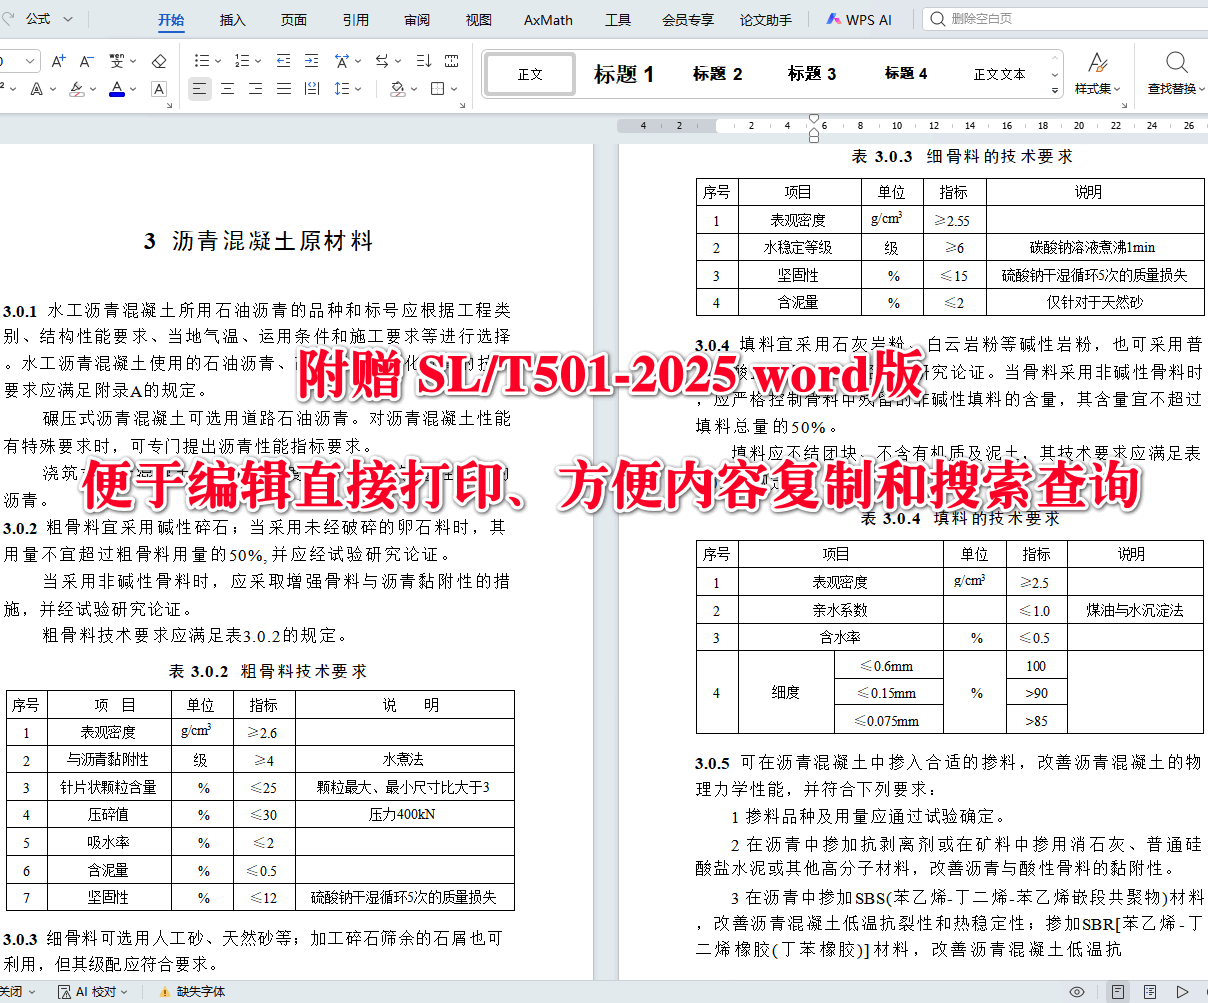Switch to the 开始 tab
The height and width of the screenshot is (1003, 1208).
172,20
